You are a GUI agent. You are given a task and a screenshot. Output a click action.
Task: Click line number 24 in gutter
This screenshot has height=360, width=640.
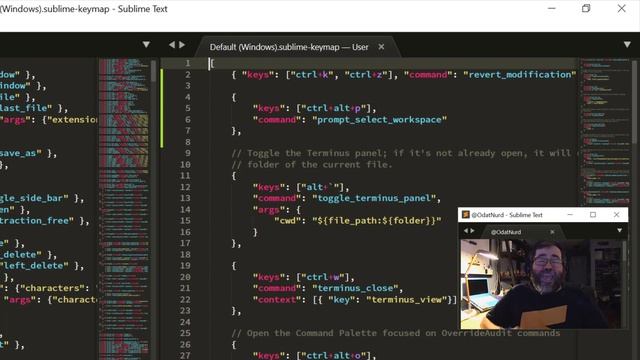[185, 322]
